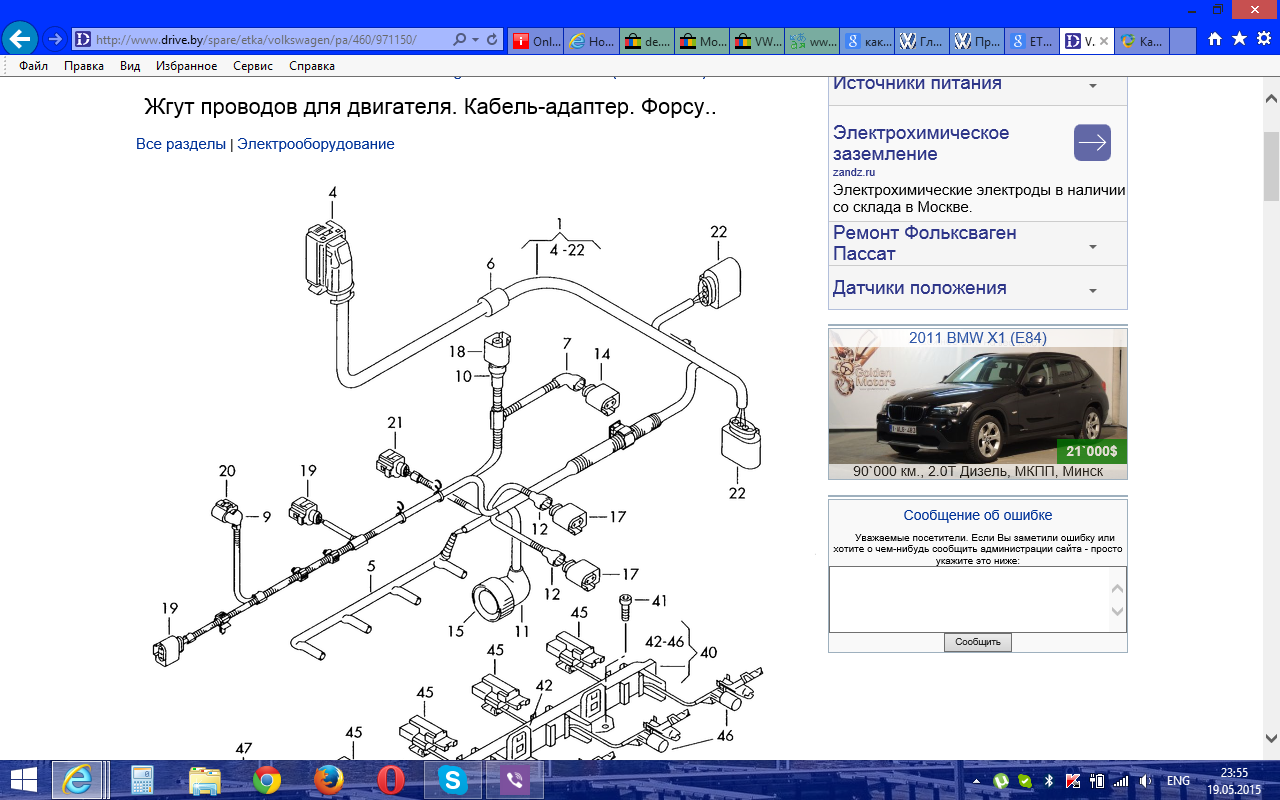The height and width of the screenshot is (800, 1280).
Task: Open the Сервис menu
Action: point(253,66)
